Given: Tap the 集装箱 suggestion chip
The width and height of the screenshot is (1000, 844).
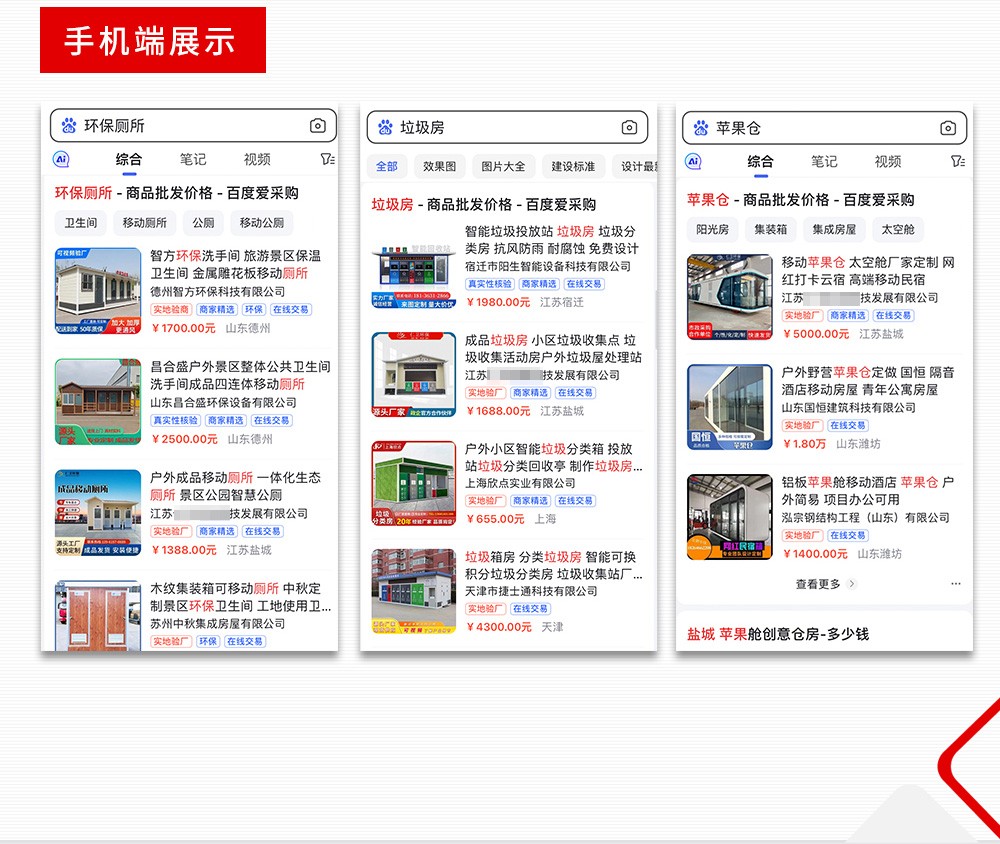Looking at the screenshot, I should pos(771,229).
